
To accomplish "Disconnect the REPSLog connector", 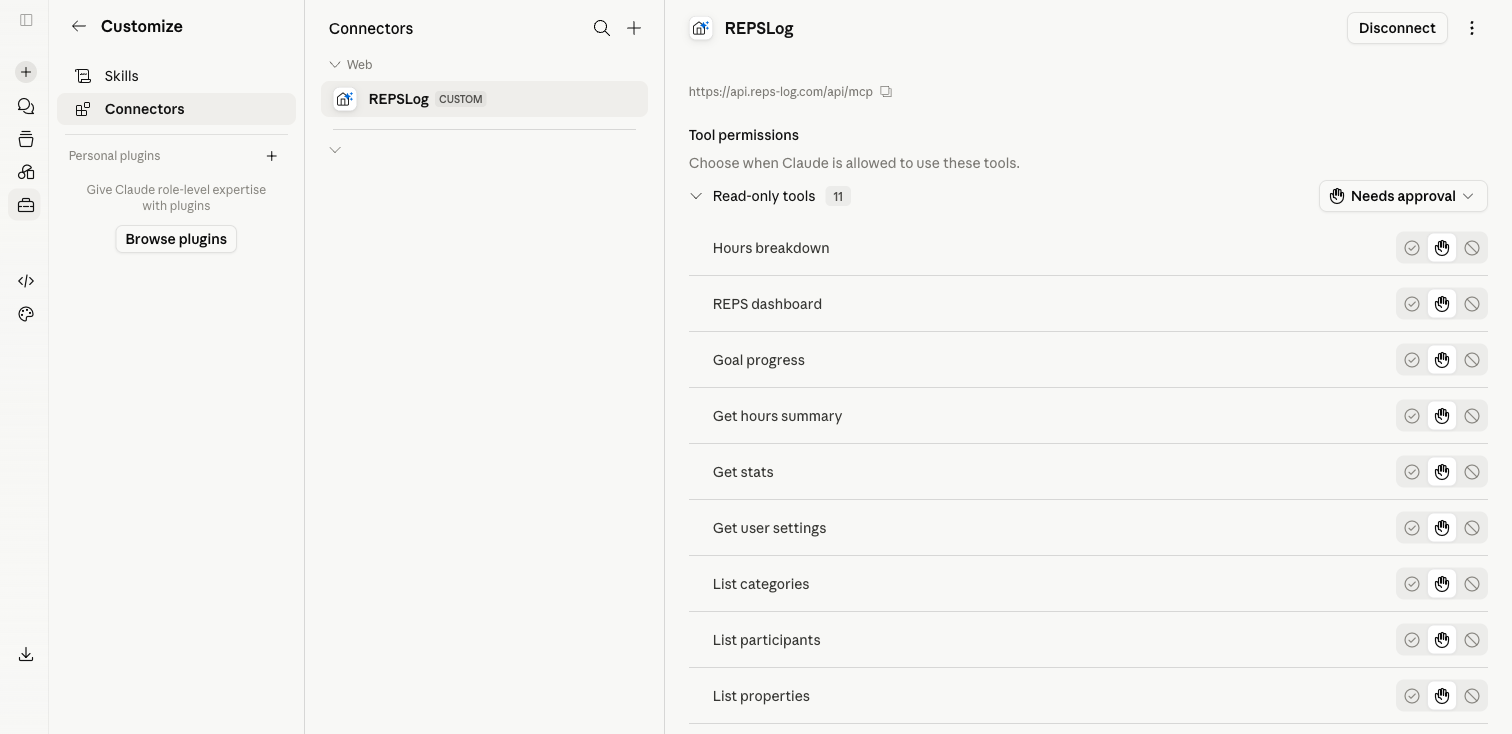I will pos(1397,28).
